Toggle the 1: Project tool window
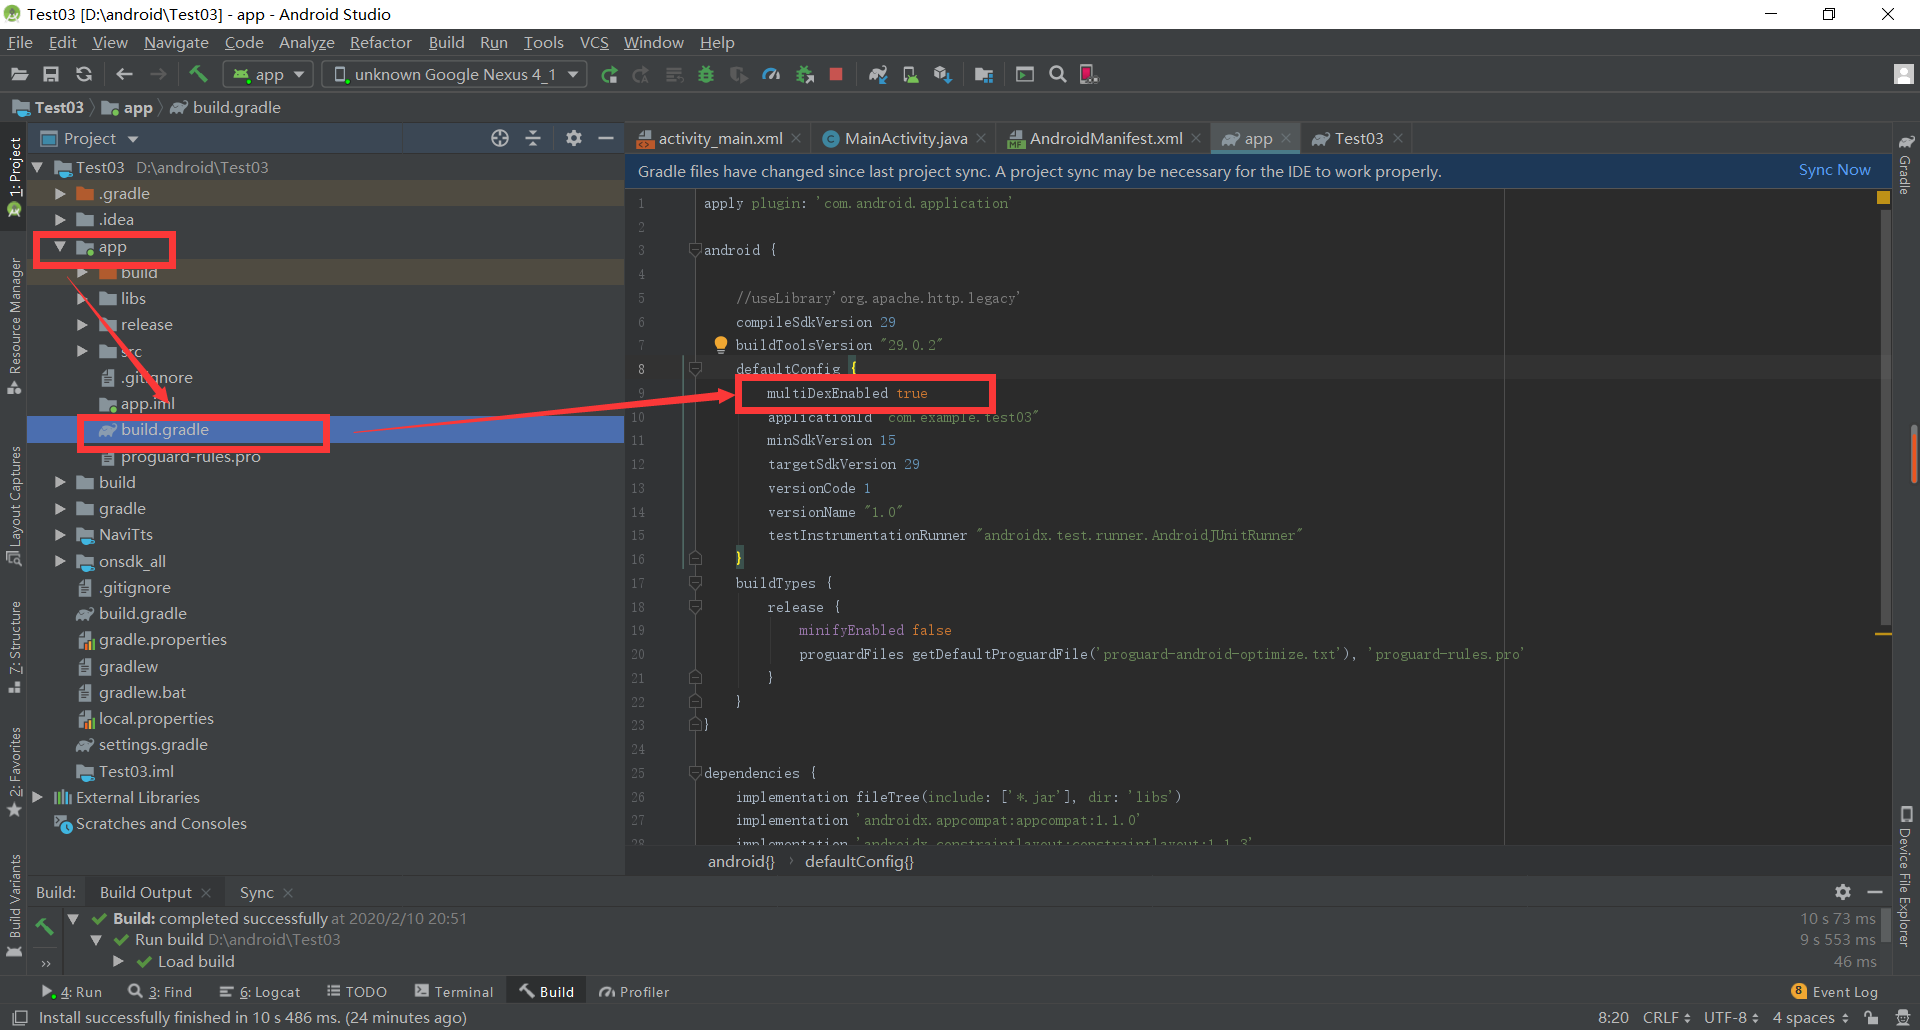1920x1030 pixels. point(15,177)
